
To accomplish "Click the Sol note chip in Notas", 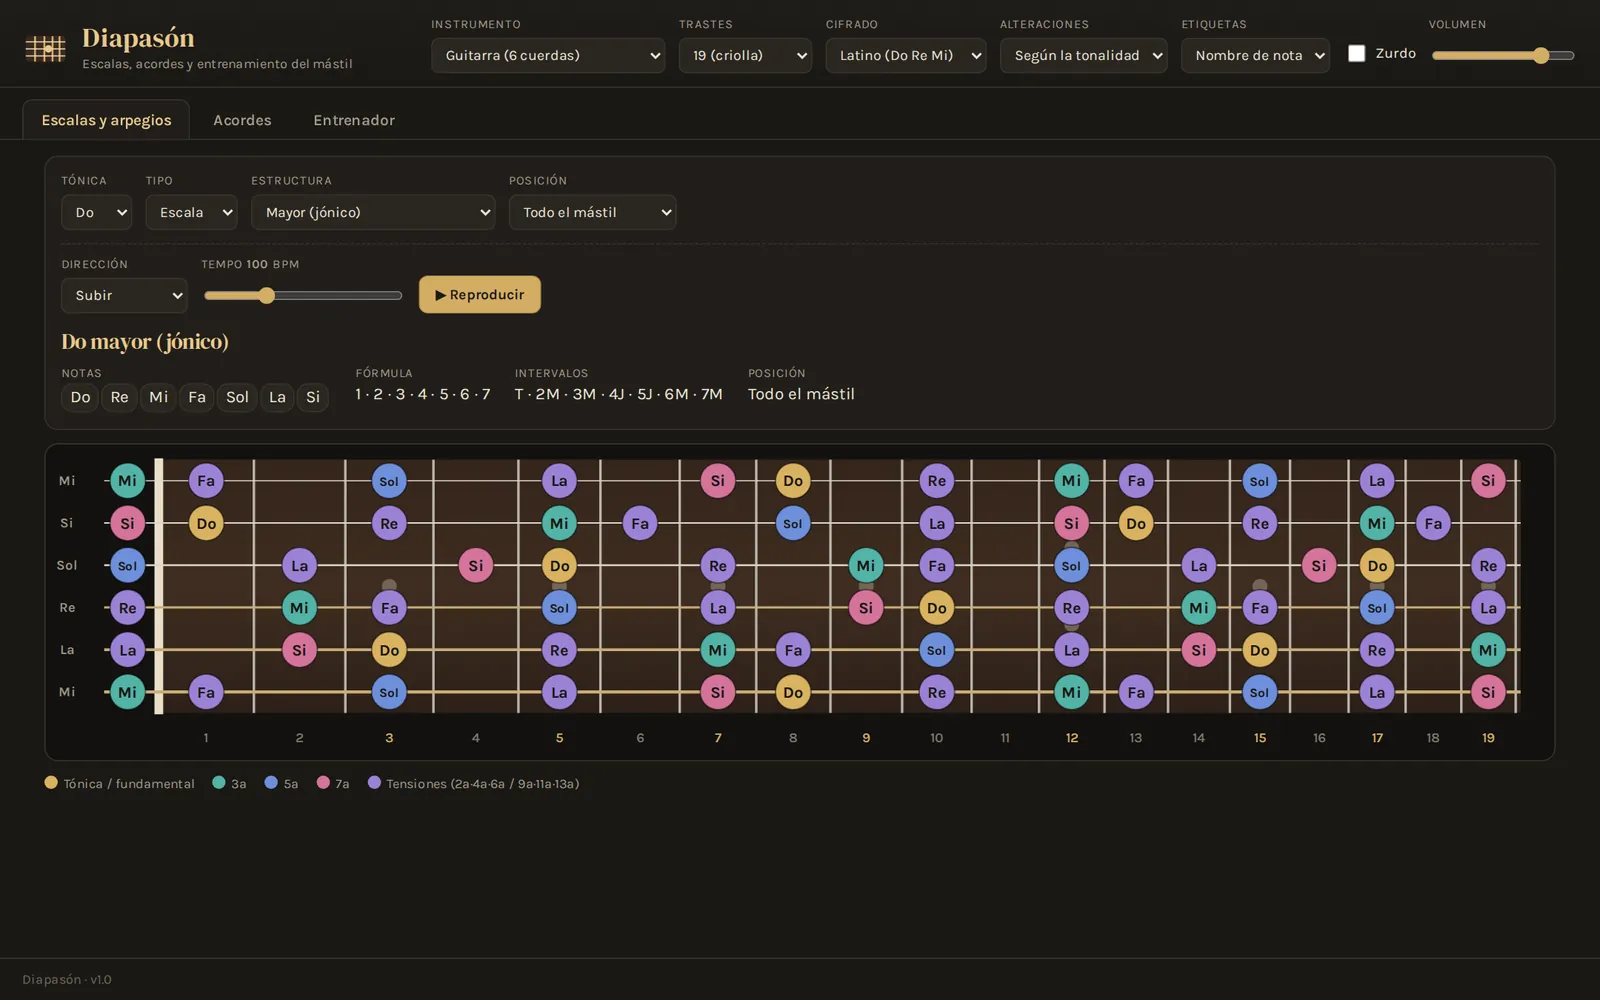I will [x=237, y=397].
